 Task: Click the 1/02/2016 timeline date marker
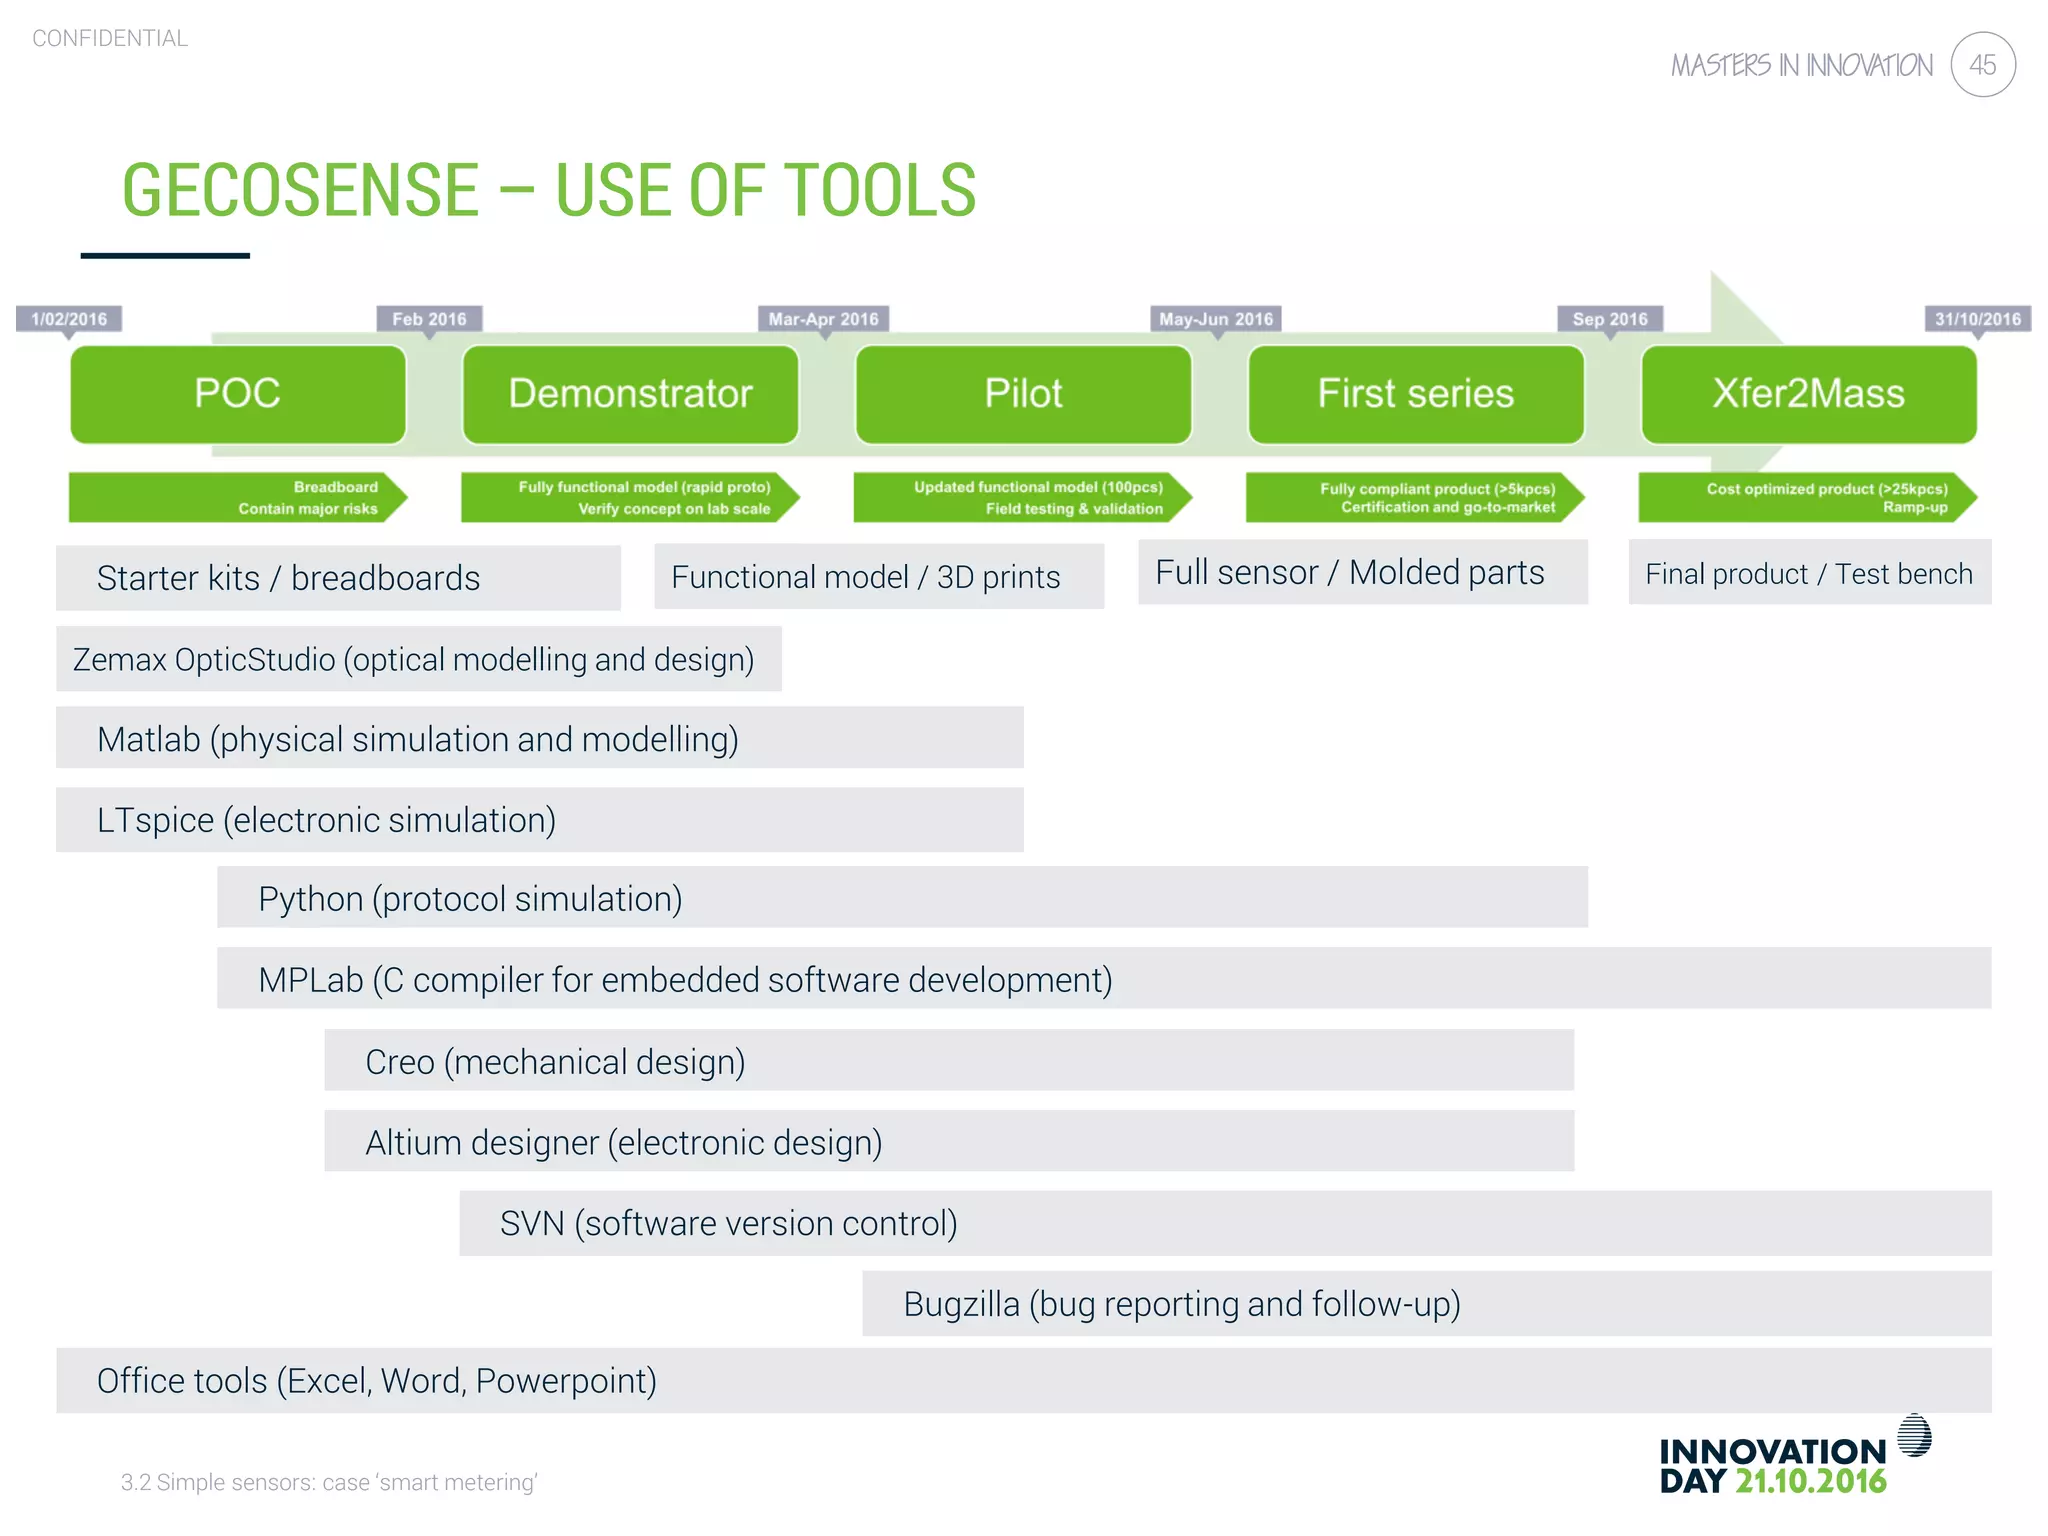(69, 319)
